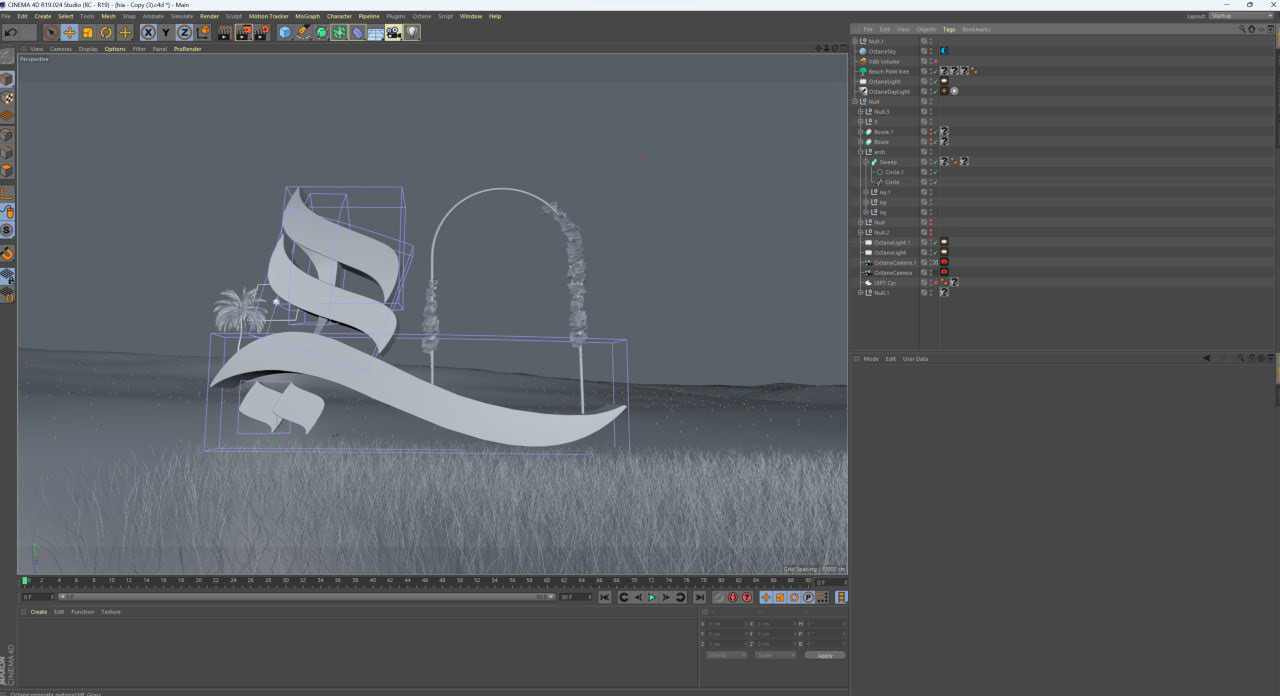Open the Camera object icon

click(x=393, y=33)
